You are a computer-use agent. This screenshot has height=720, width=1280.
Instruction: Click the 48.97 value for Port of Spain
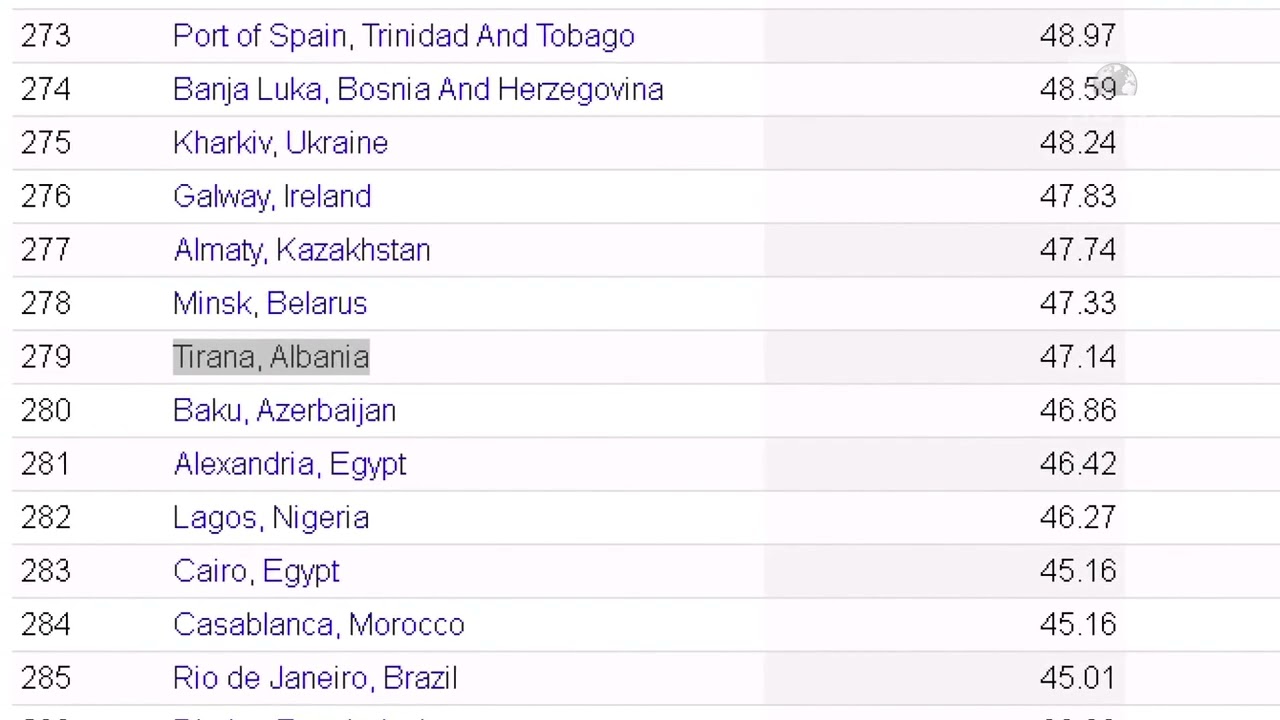[1077, 36]
